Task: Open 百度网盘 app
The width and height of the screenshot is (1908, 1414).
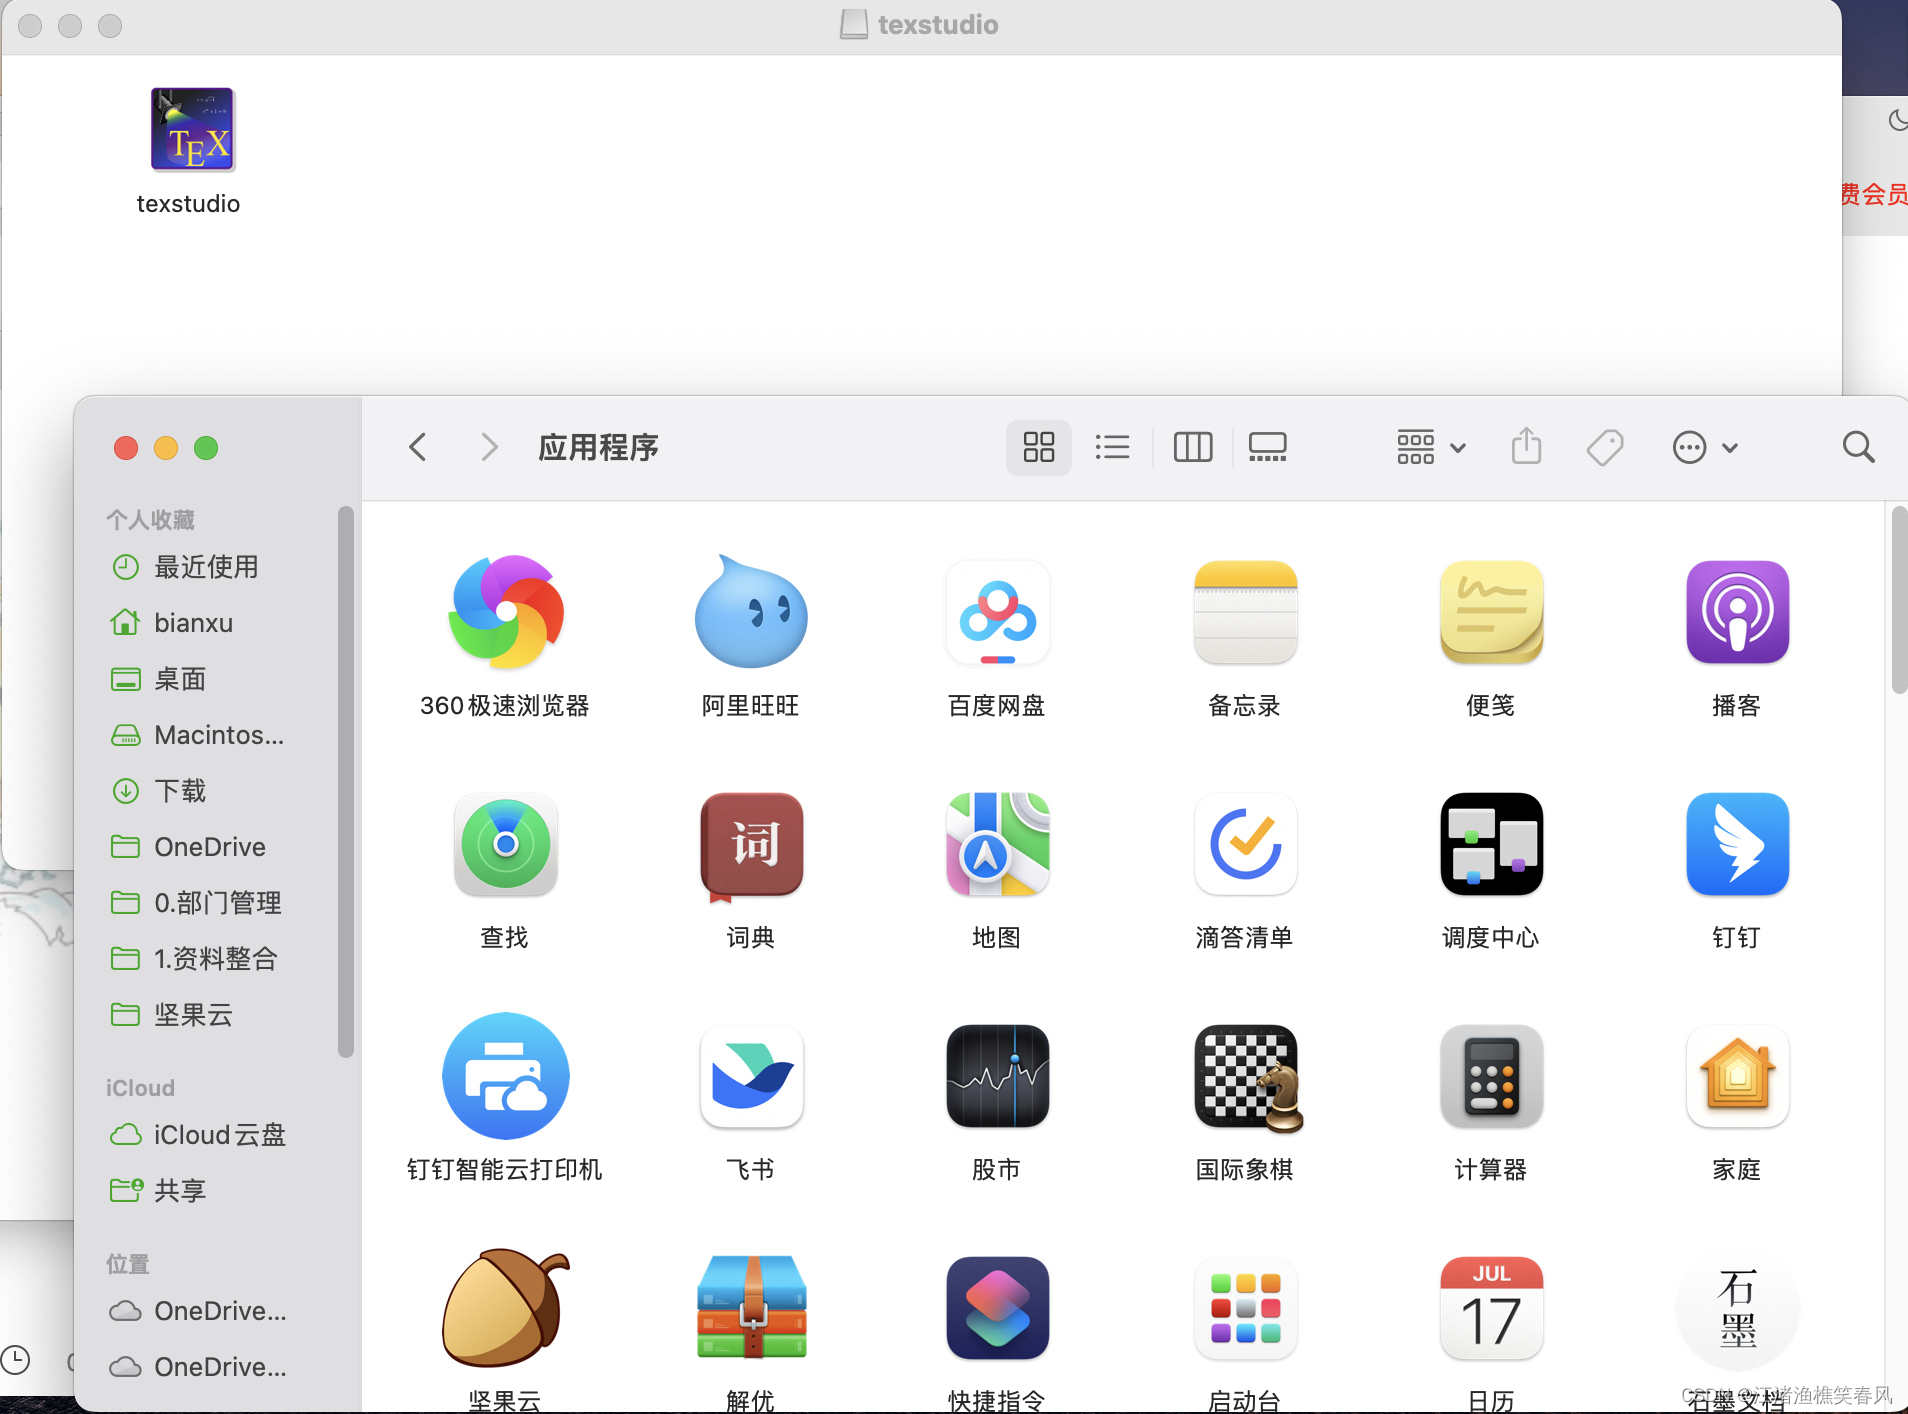Action: 997,612
